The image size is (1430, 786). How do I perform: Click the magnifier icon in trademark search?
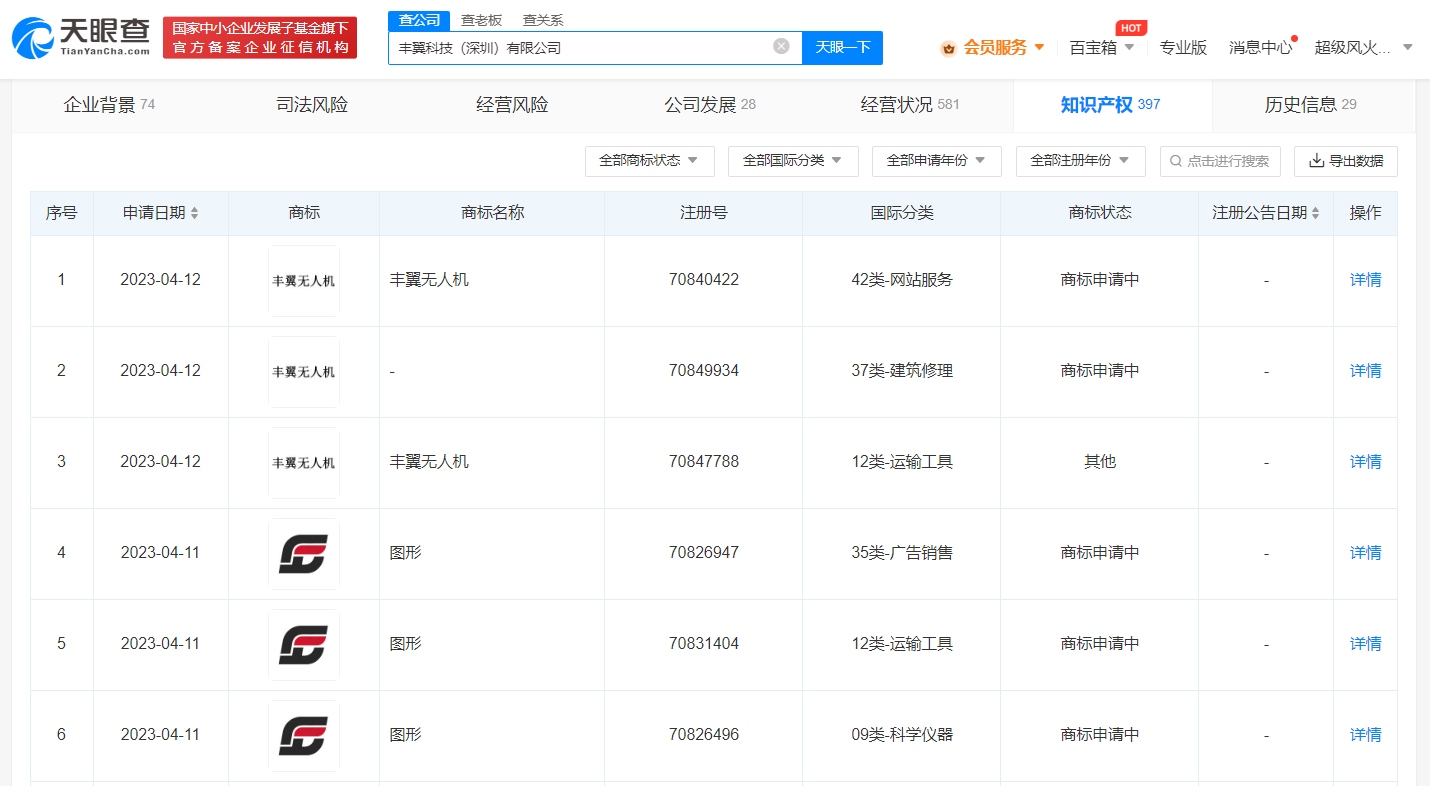(1176, 161)
